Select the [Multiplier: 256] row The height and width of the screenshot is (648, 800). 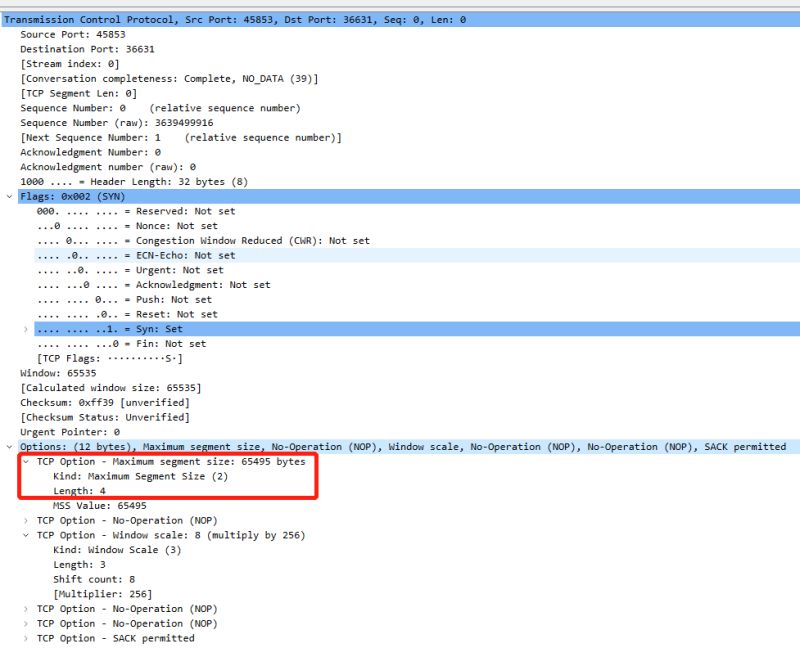coord(103,594)
